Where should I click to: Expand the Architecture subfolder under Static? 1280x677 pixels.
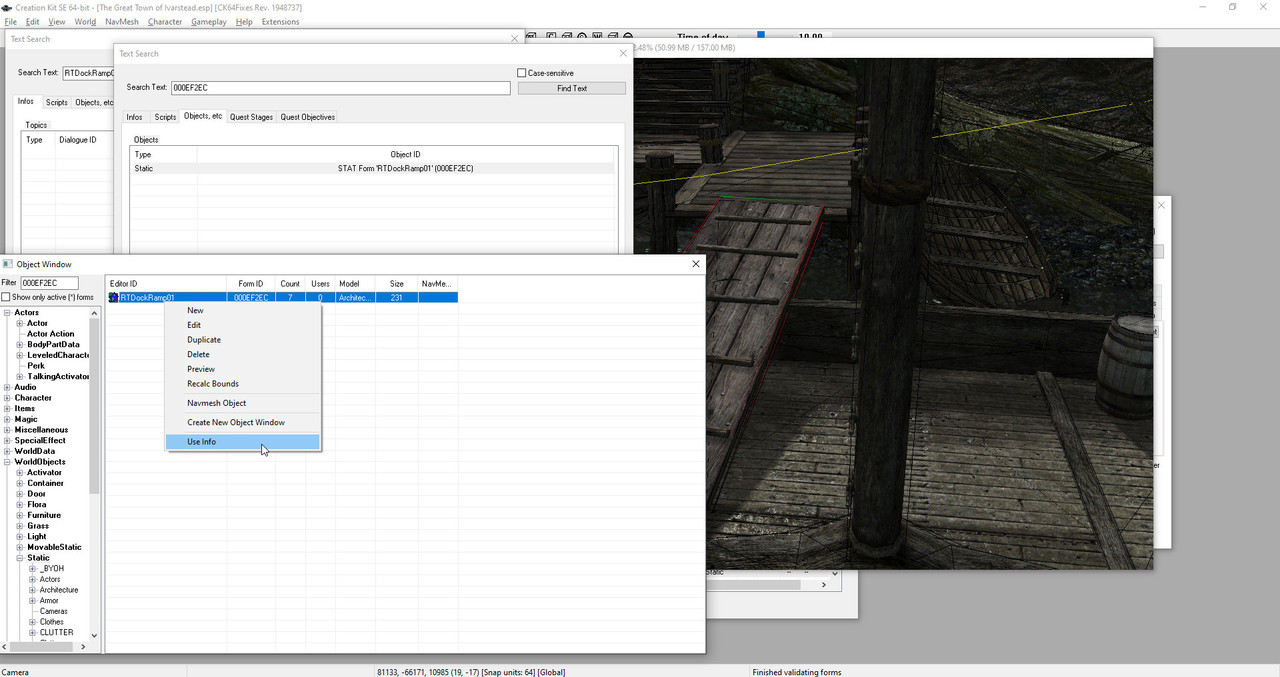point(33,590)
